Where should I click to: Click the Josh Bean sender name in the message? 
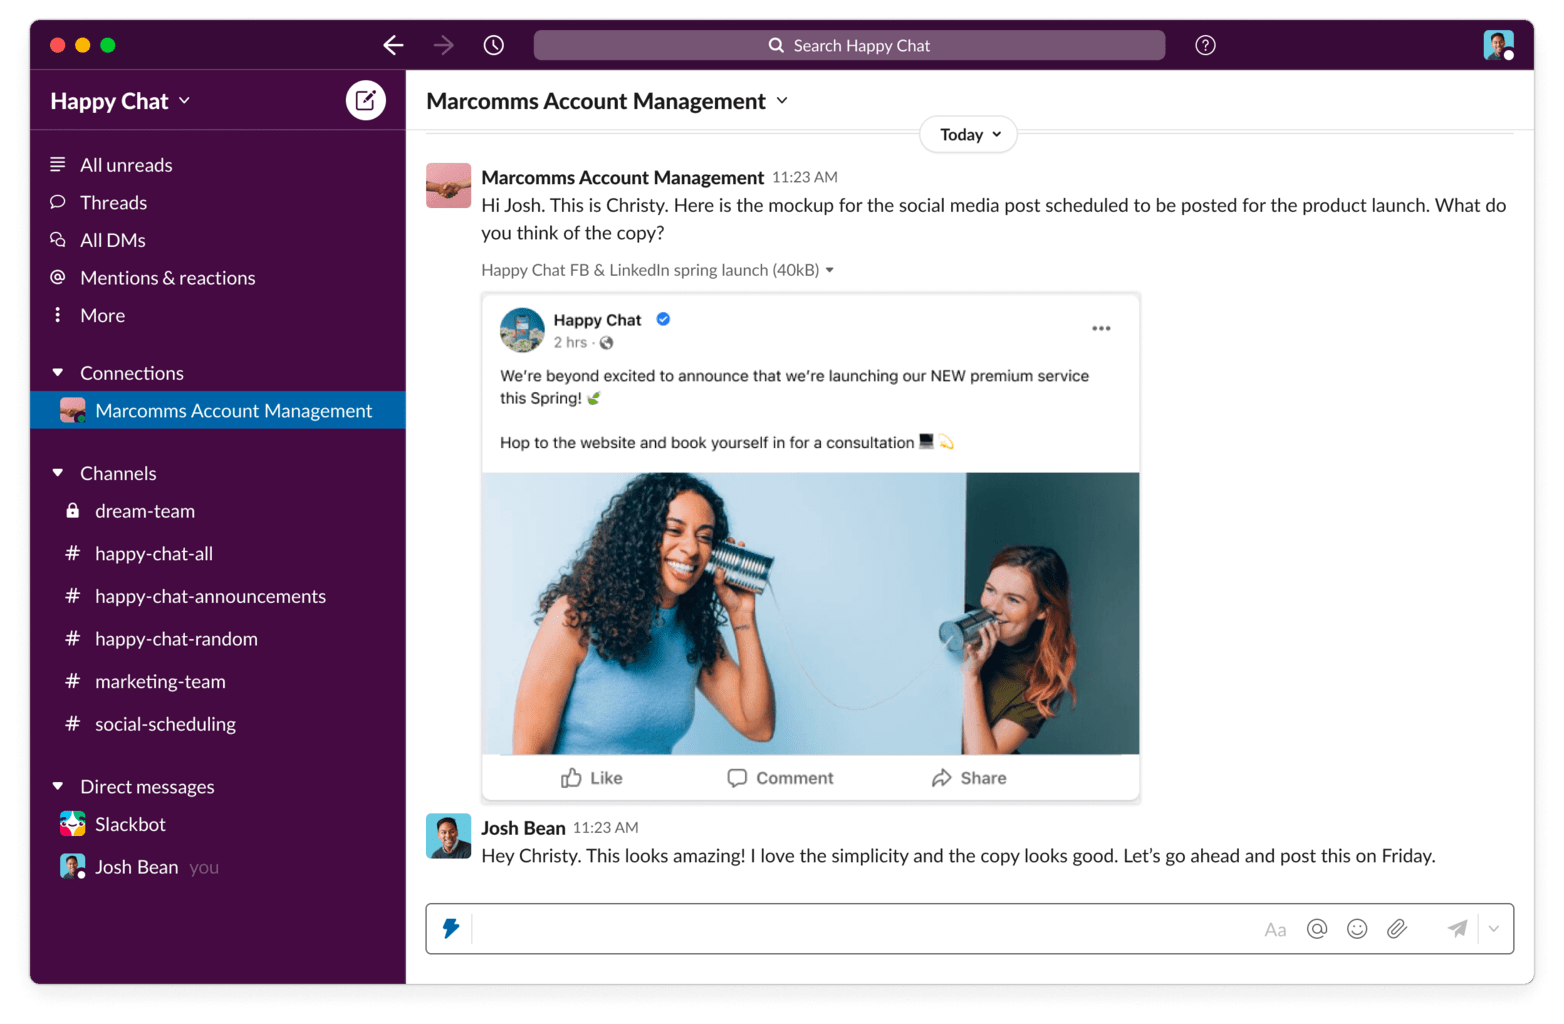tap(523, 828)
